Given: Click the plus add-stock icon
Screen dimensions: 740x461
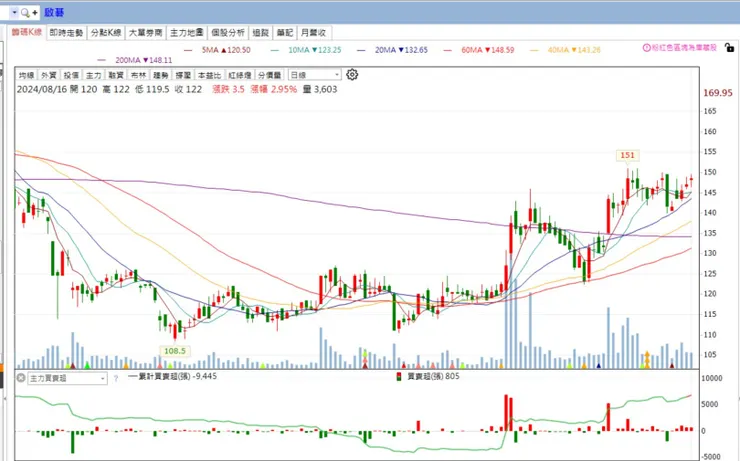Looking at the screenshot, I should [x=35, y=13].
